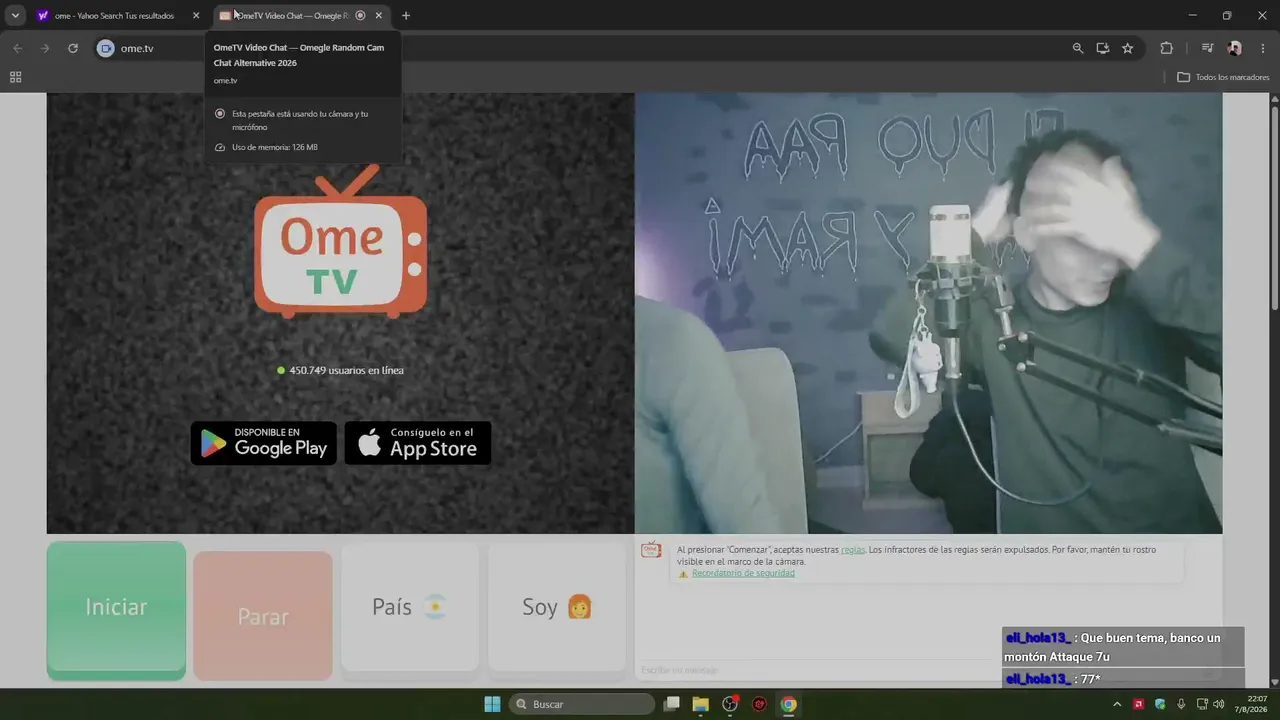This screenshot has height=720, width=1280.
Task: Open Google Chrome from the taskbar
Action: point(788,704)
